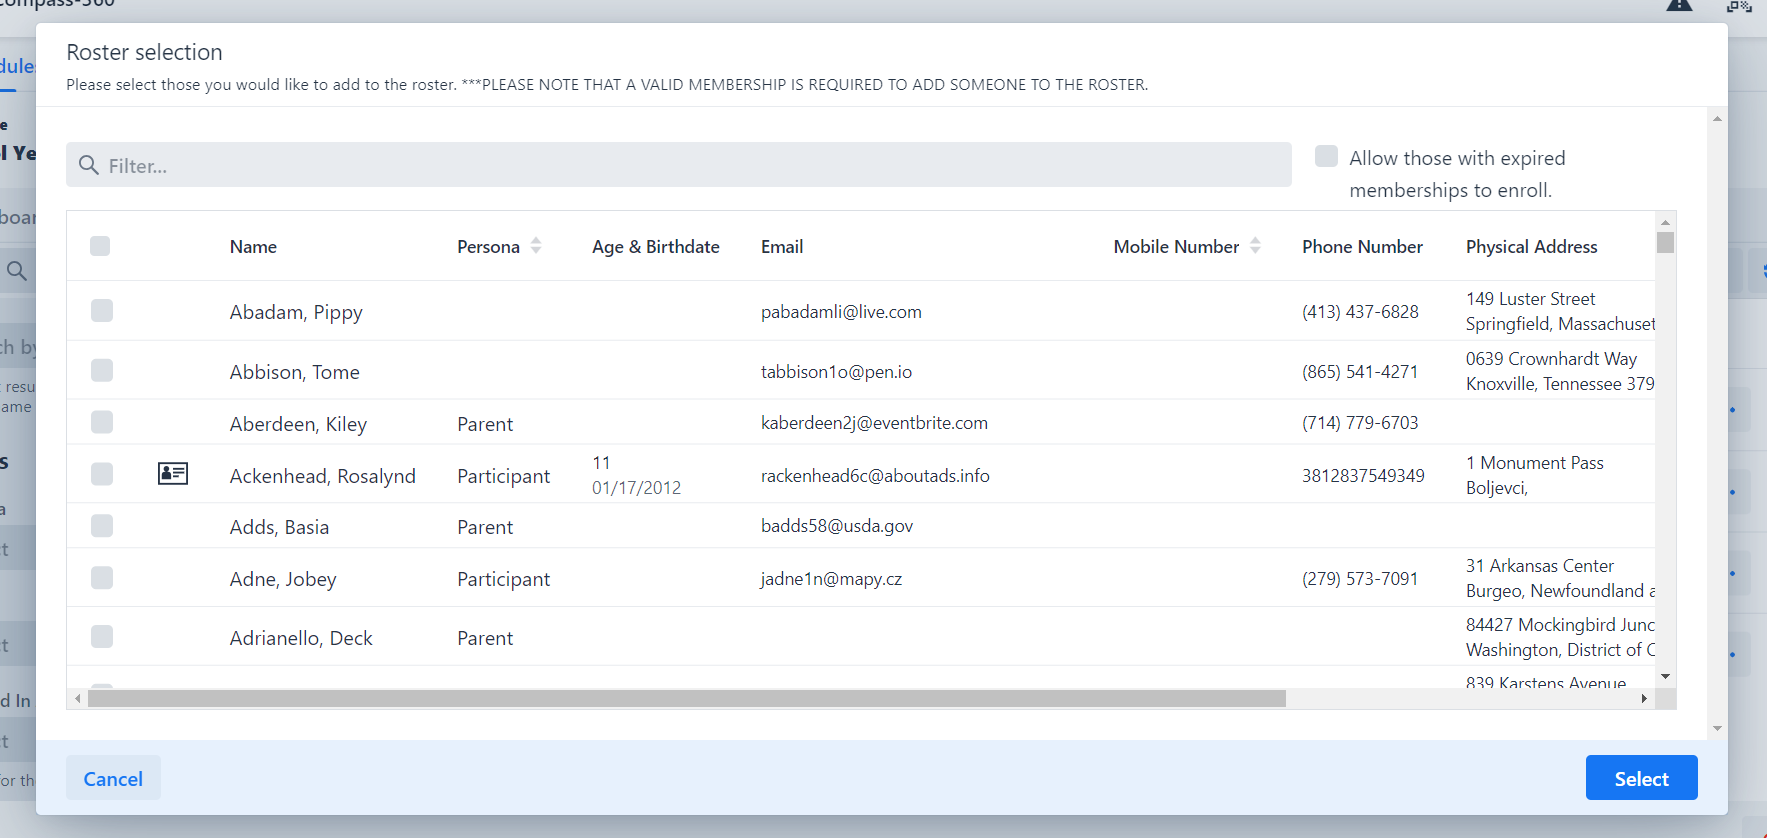Image resolution: width=1767 pixels, height=838 pixels.
Task: Click the dialog's outer scroll down arrow
Action: [1717, 729]
